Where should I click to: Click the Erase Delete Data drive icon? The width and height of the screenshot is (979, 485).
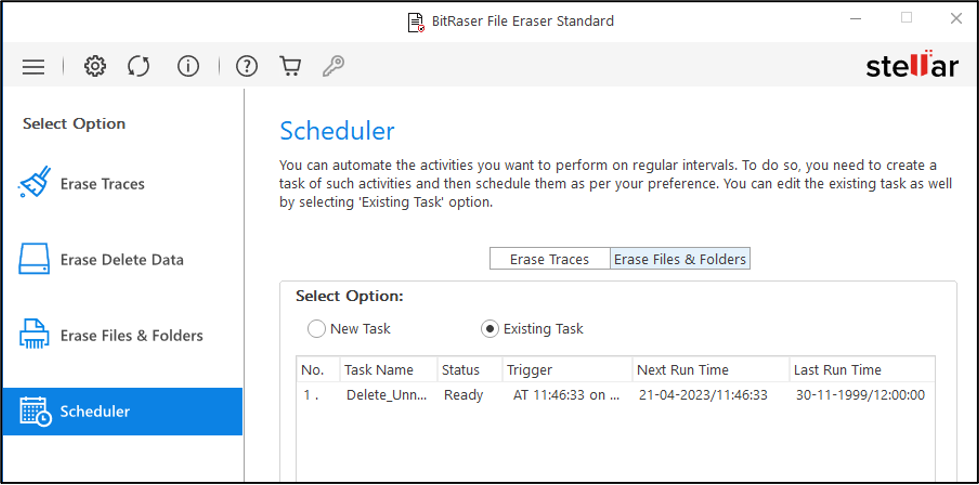35,260
